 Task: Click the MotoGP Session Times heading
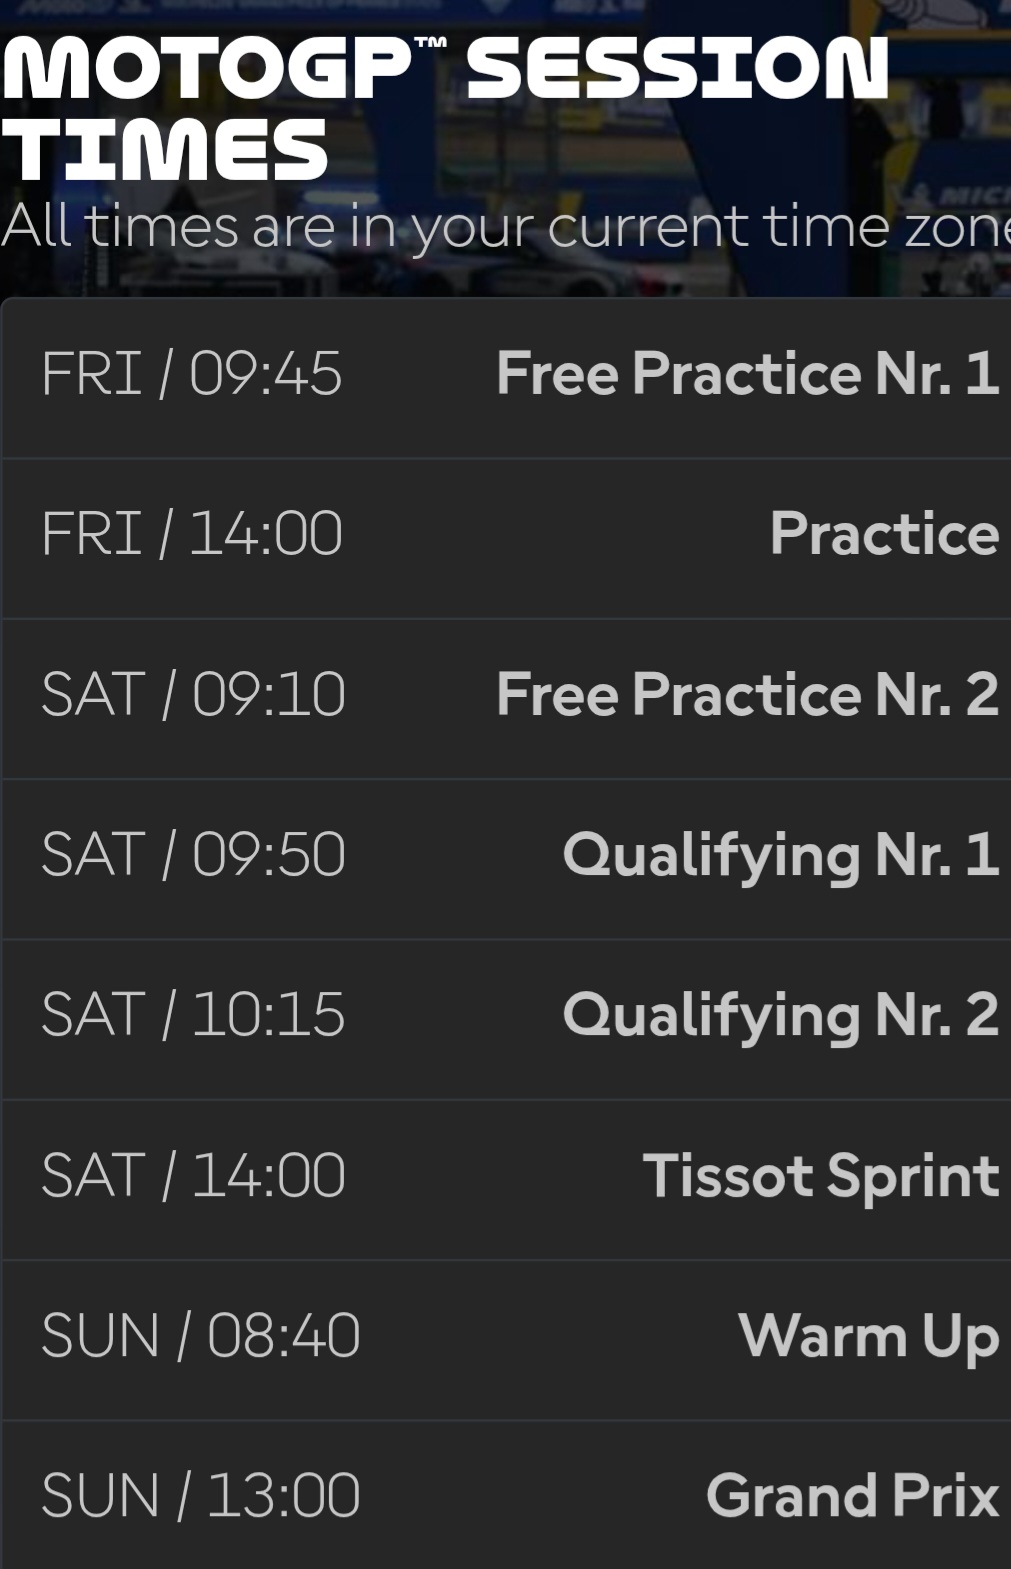pyautogui.click(x=445, y=109)
